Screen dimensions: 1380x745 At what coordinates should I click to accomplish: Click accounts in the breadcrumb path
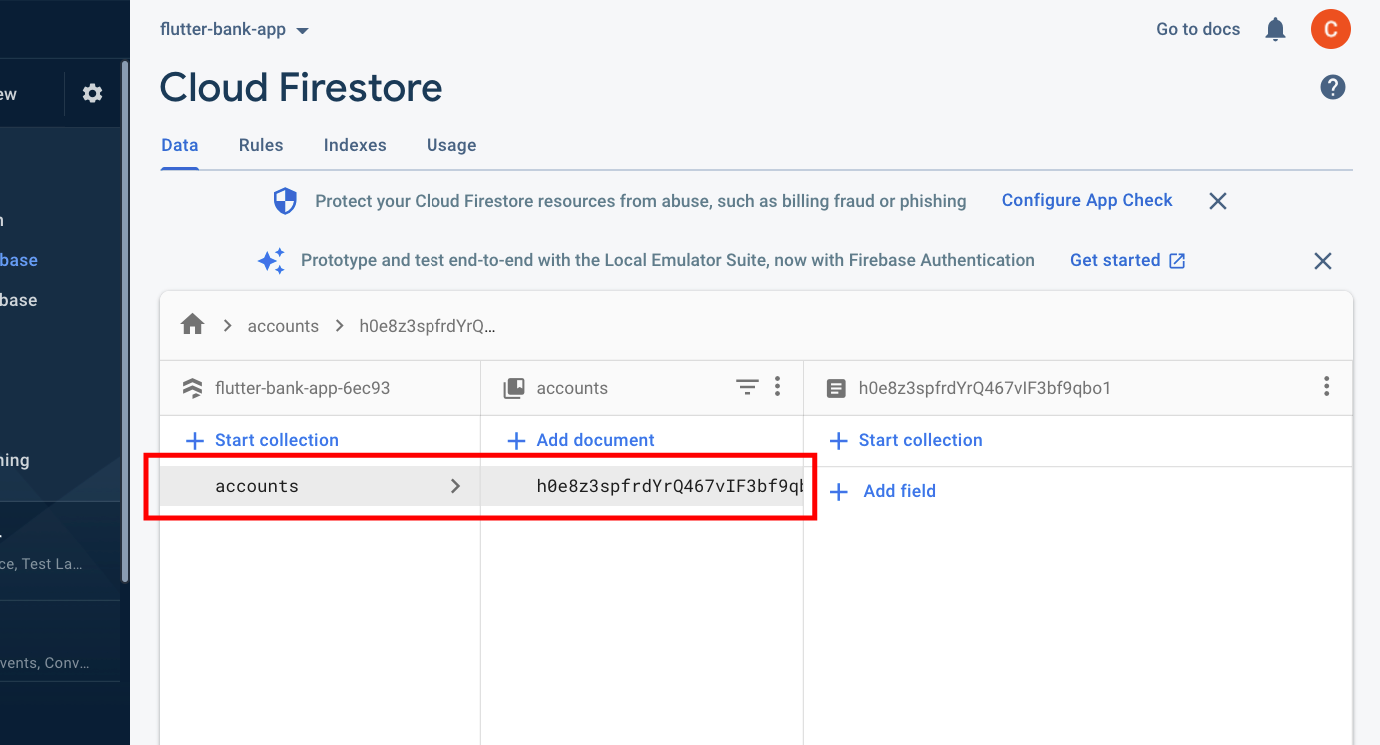pos(283,326)
